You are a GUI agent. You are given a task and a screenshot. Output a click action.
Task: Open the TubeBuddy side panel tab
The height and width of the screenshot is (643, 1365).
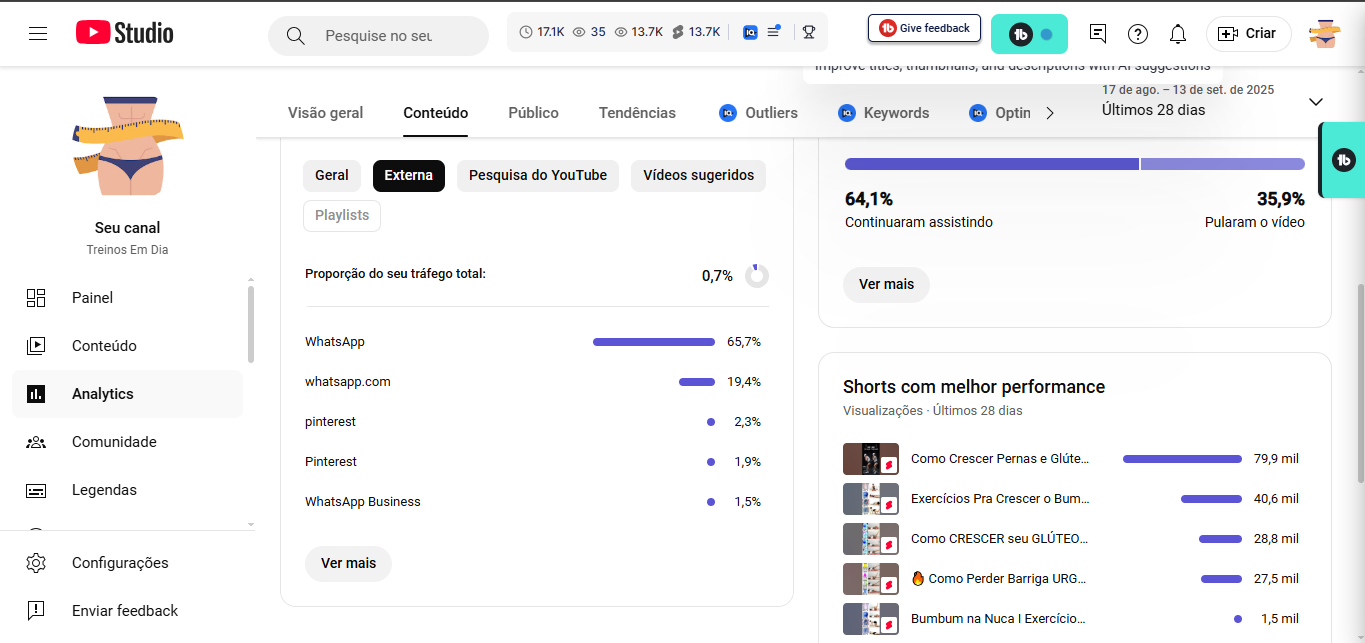(x=1343, y=160)
